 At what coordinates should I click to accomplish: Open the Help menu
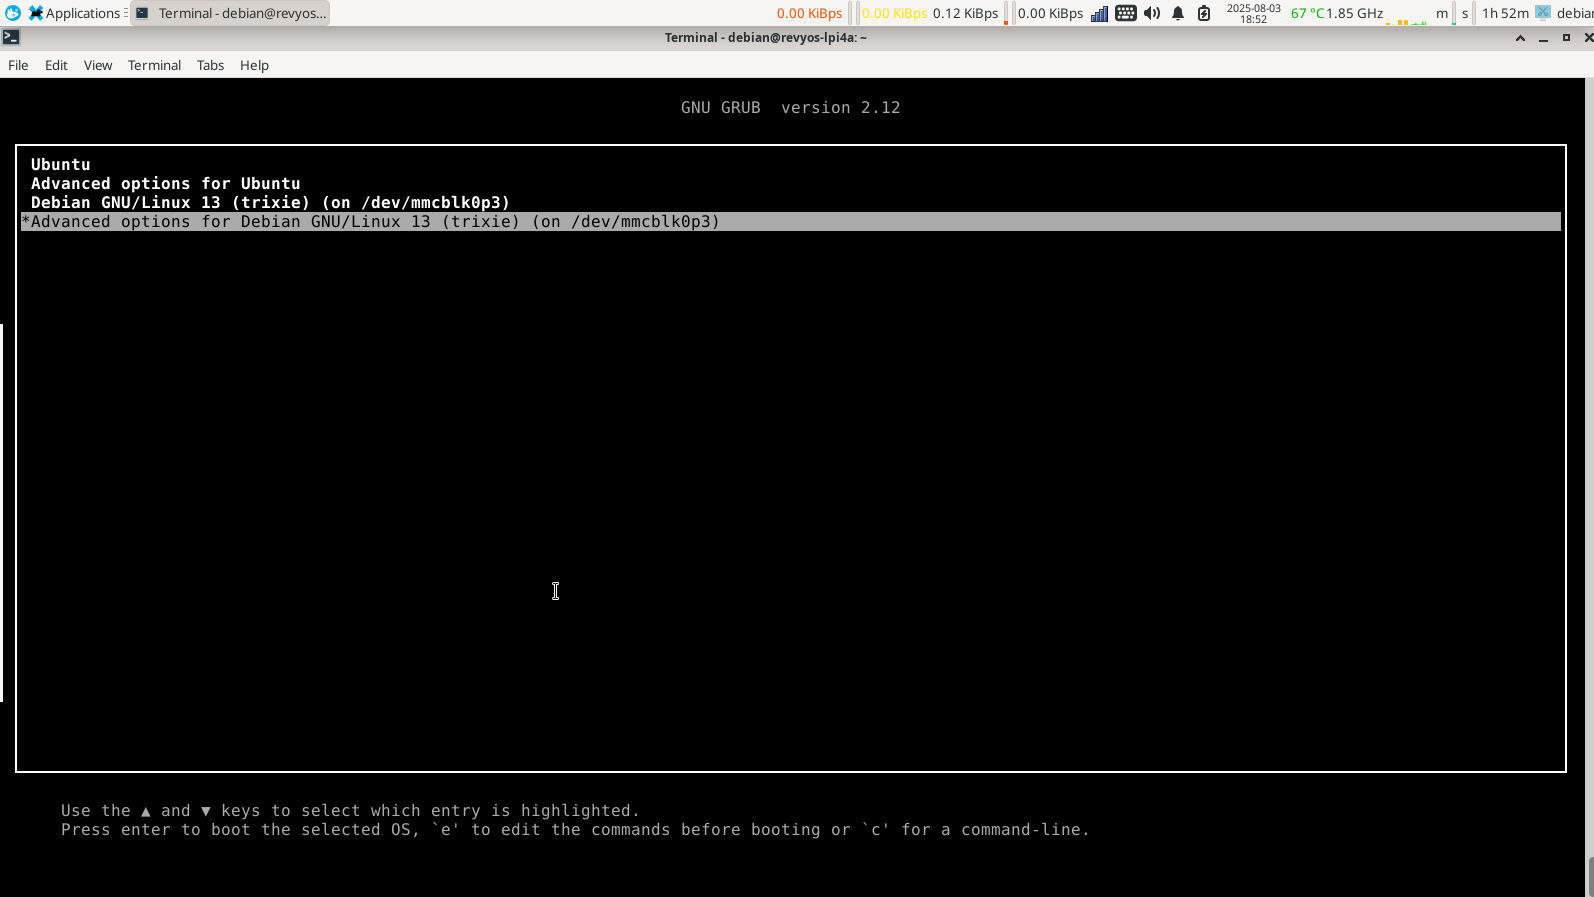pyautogui.click(x=254, y=65)
